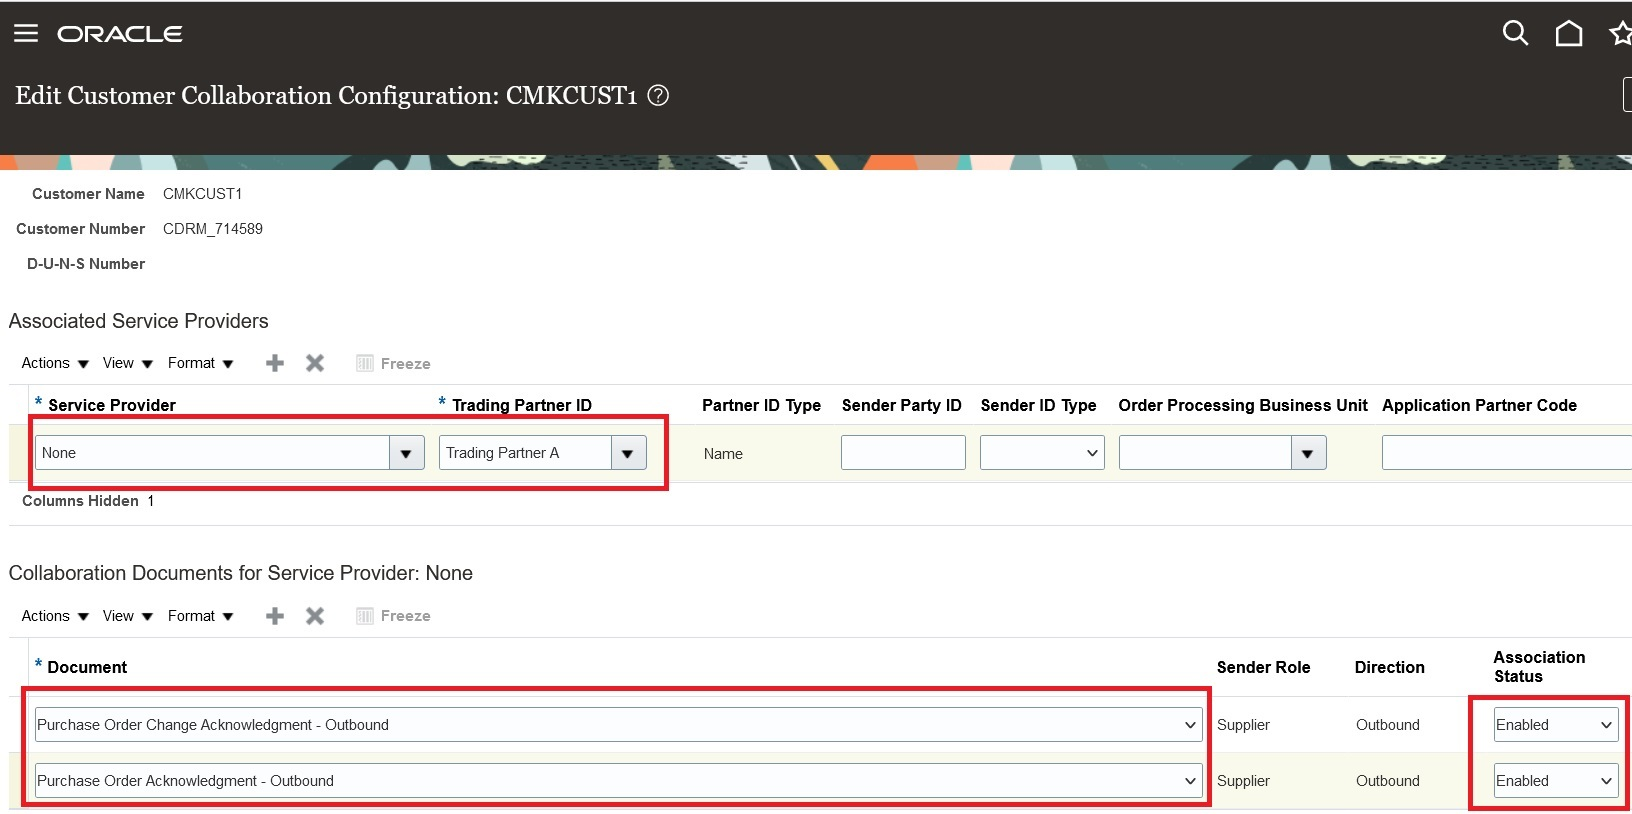Click the Sender Party ID input
Screen dimensions: 1632x814
pyautogui.click(x=903, y=453)
